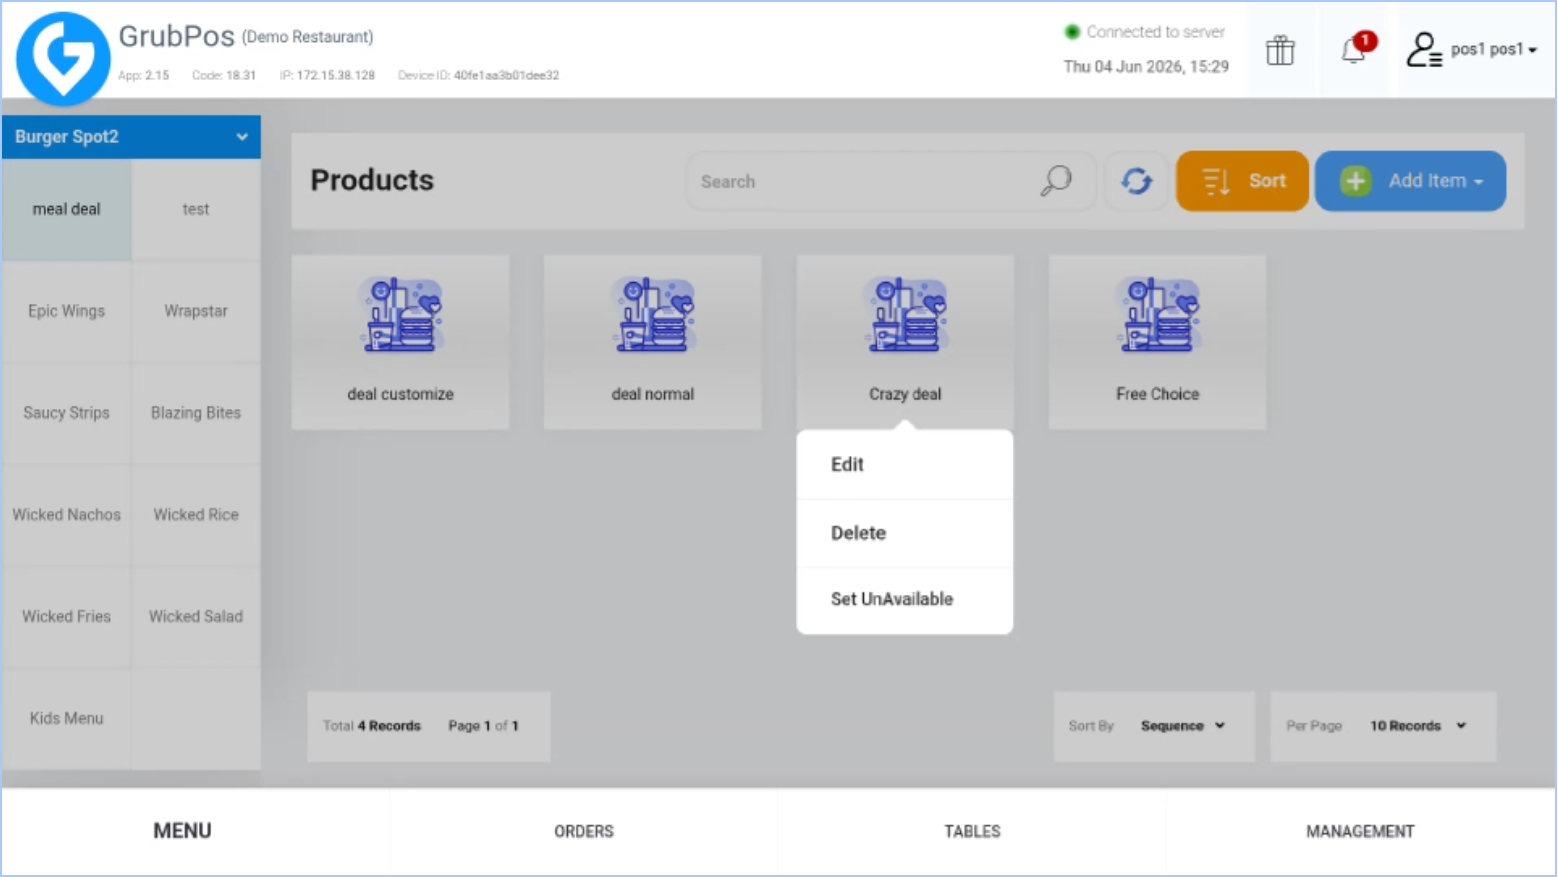Screen dimensions: 1558x877
Task: Choose Delete from the context menu
Action: coord(905,533)
